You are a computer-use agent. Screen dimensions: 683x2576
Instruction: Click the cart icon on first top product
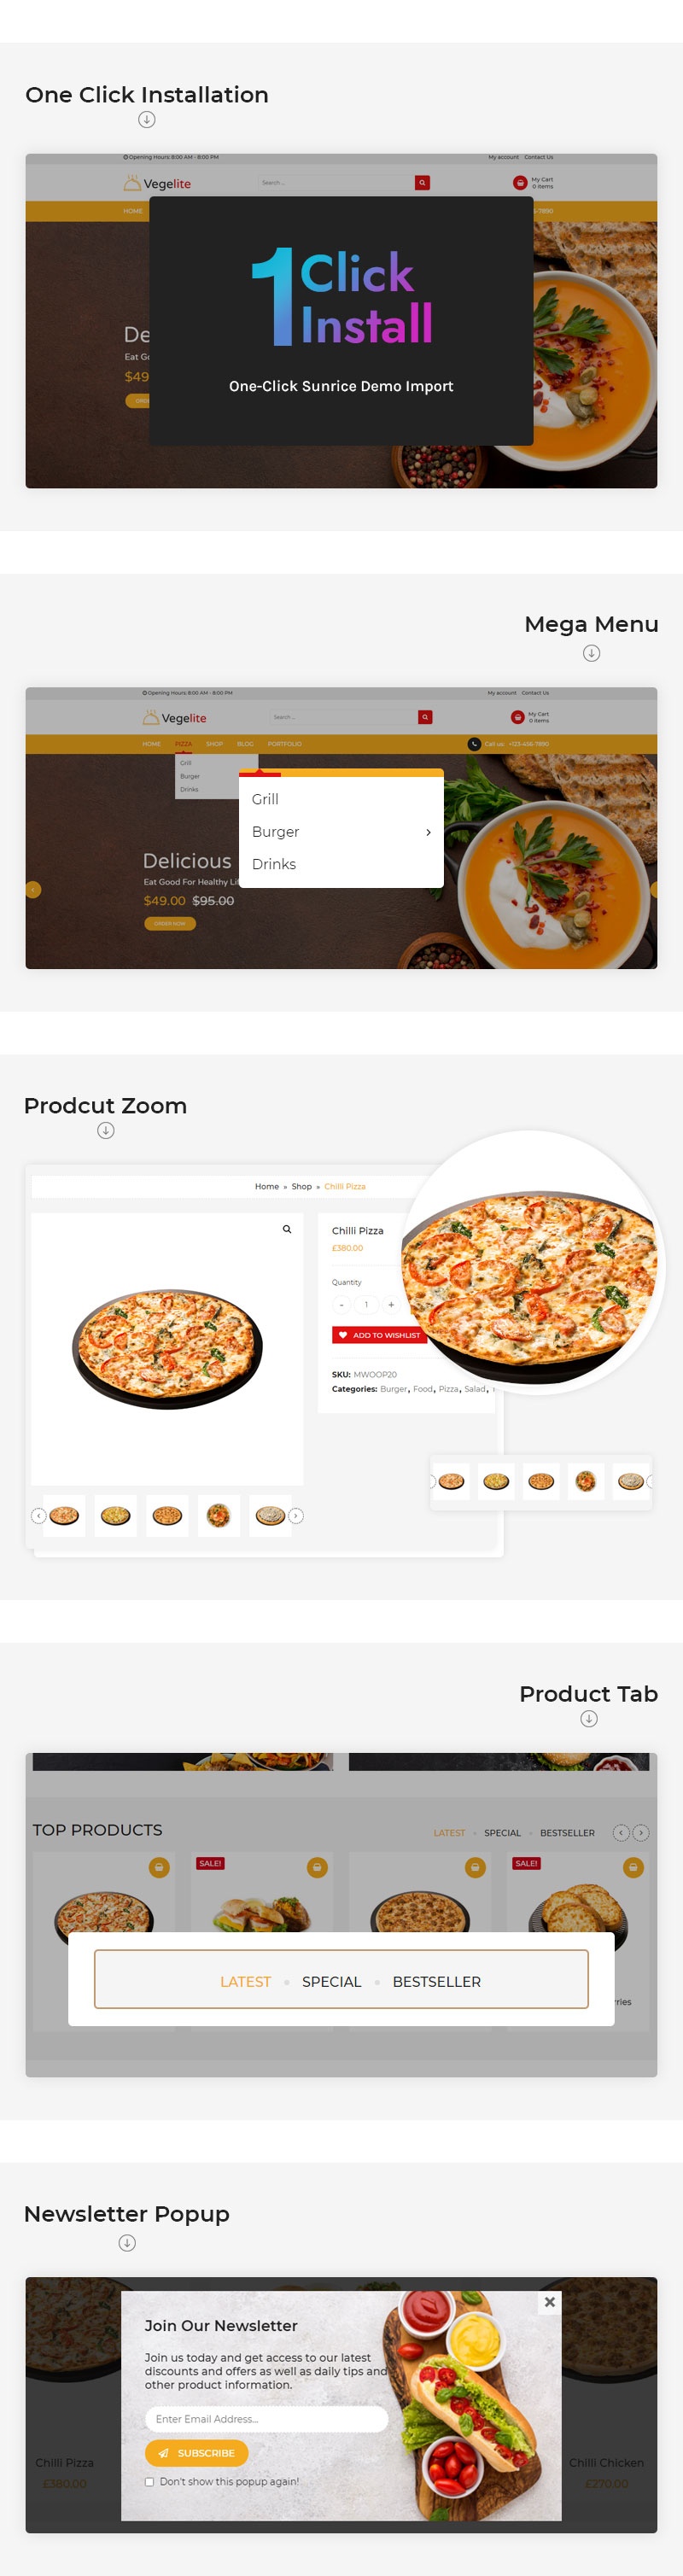click(x=159, y=1867)
